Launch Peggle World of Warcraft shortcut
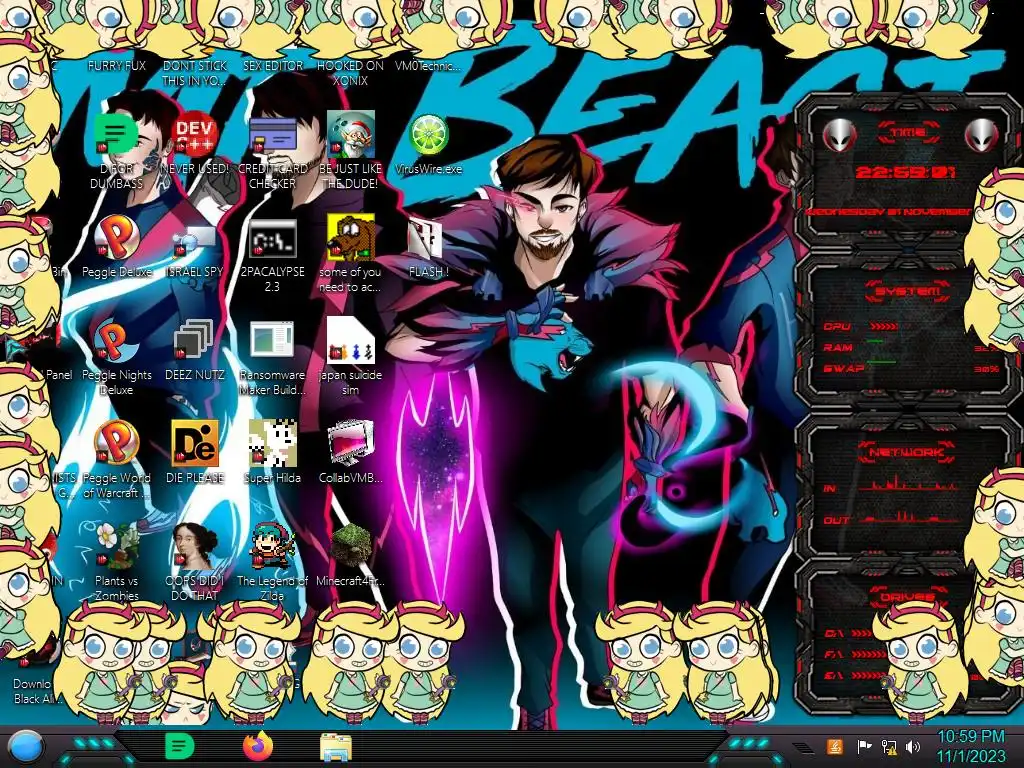This screenshot has width=1024, height=768. 116,444
